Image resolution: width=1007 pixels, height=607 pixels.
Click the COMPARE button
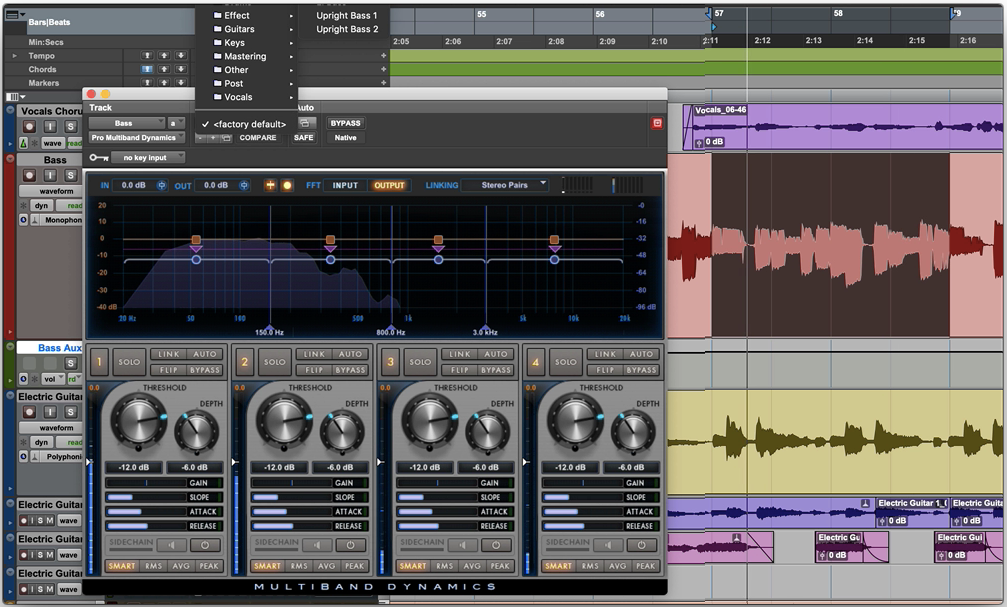coord(258,137)
